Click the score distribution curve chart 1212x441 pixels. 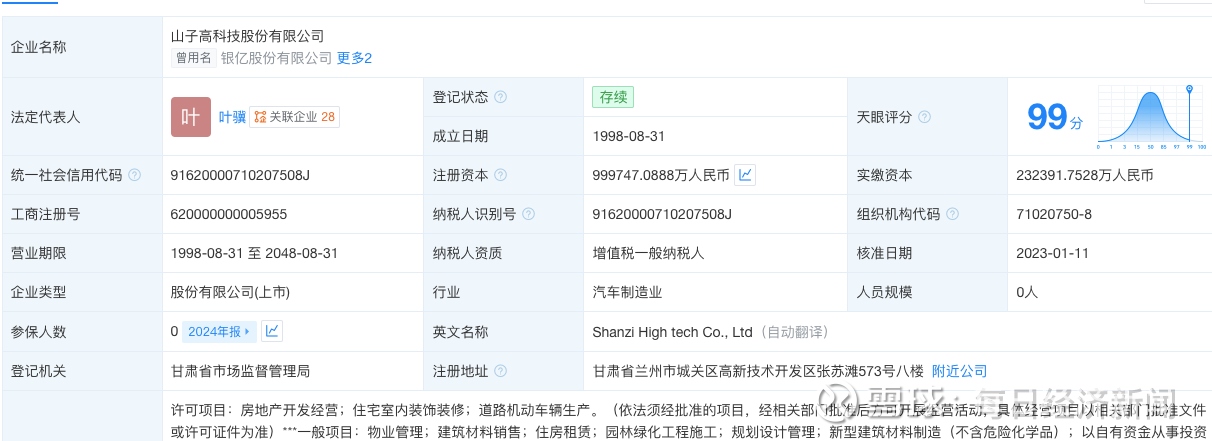(x=1152, y=117)
